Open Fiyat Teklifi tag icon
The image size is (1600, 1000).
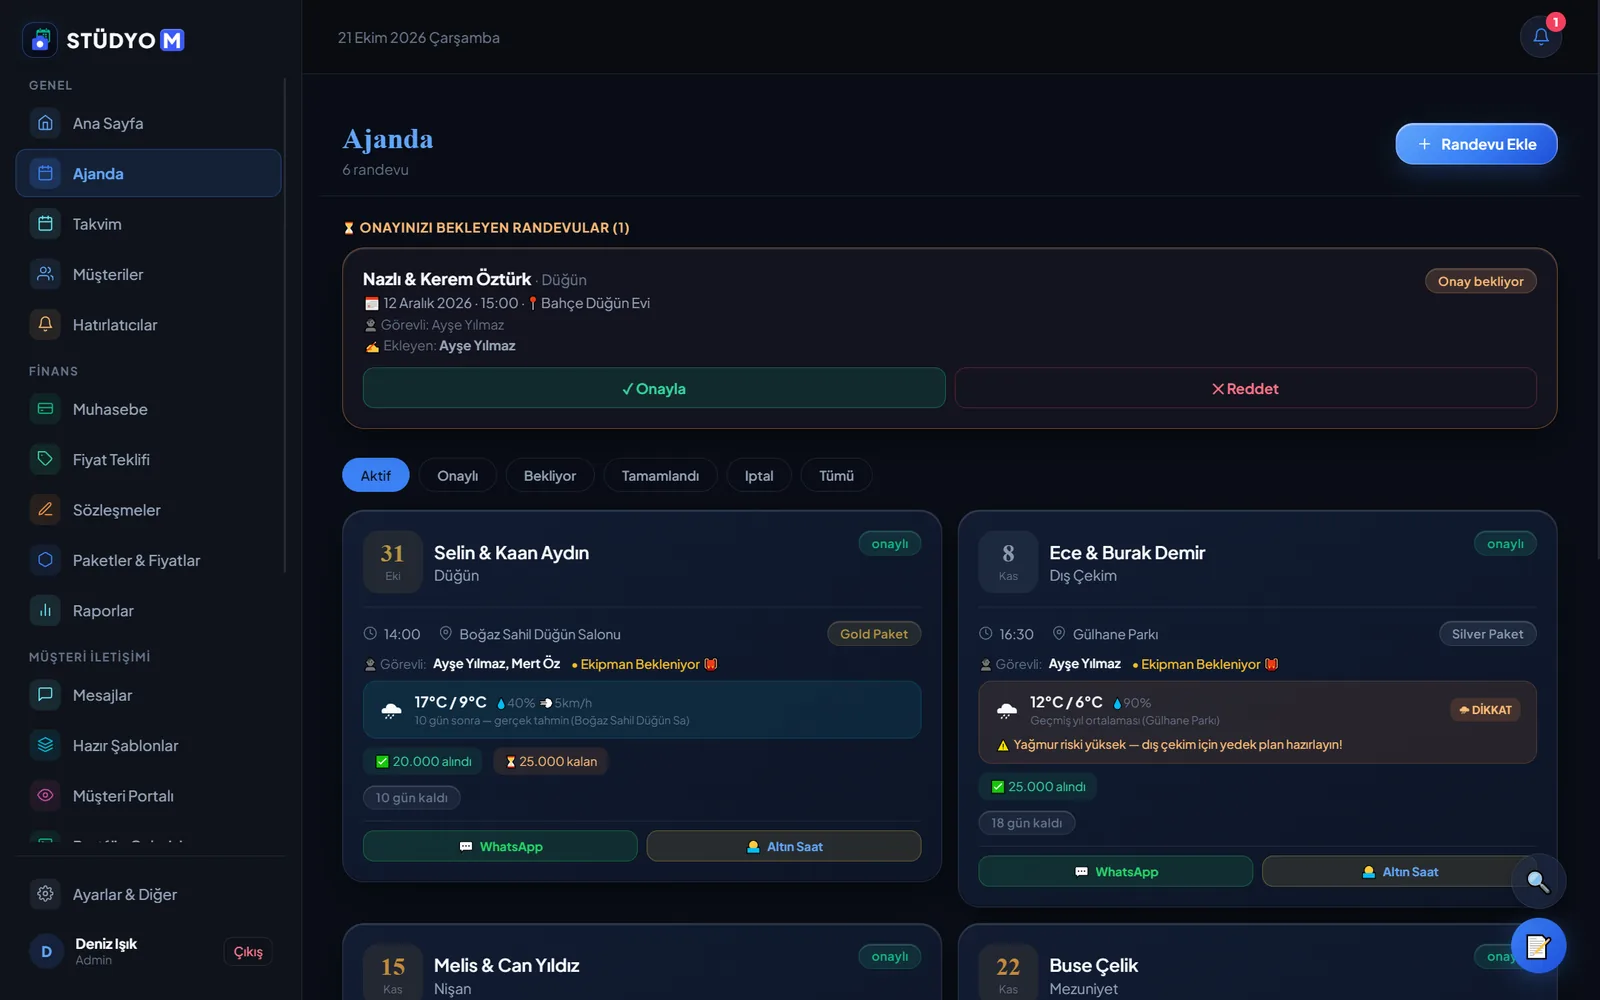tap(45, 459)
